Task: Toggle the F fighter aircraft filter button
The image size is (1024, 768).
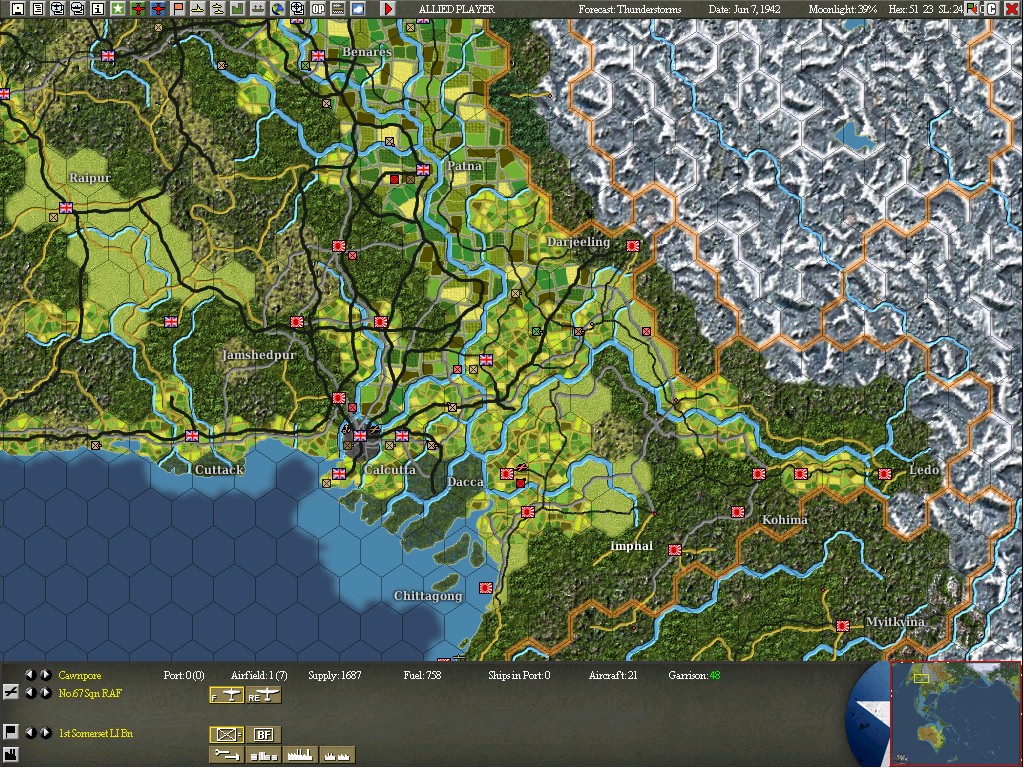Action: click(x=227, y=695)
